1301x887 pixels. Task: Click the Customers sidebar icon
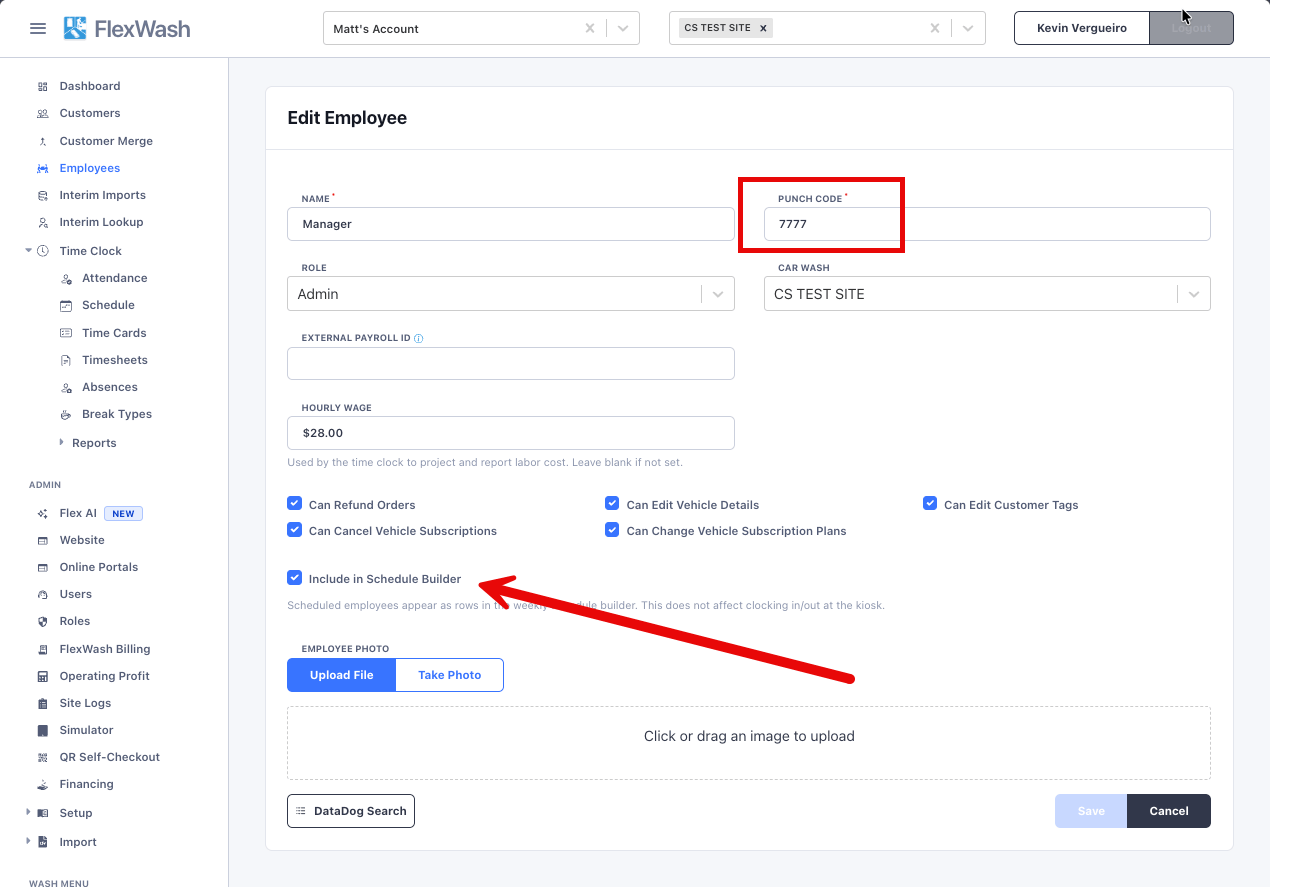pyautogui.click(x=42, y=114)
